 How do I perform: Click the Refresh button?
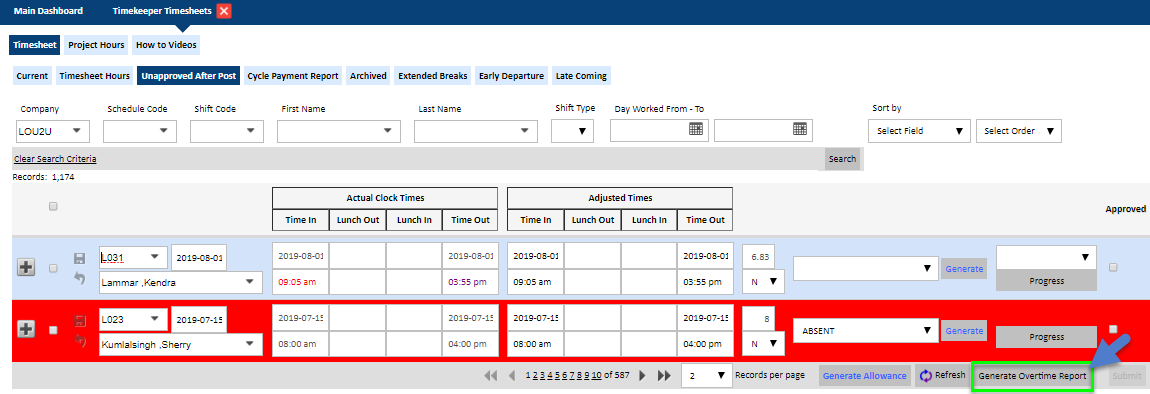(942, 376)
